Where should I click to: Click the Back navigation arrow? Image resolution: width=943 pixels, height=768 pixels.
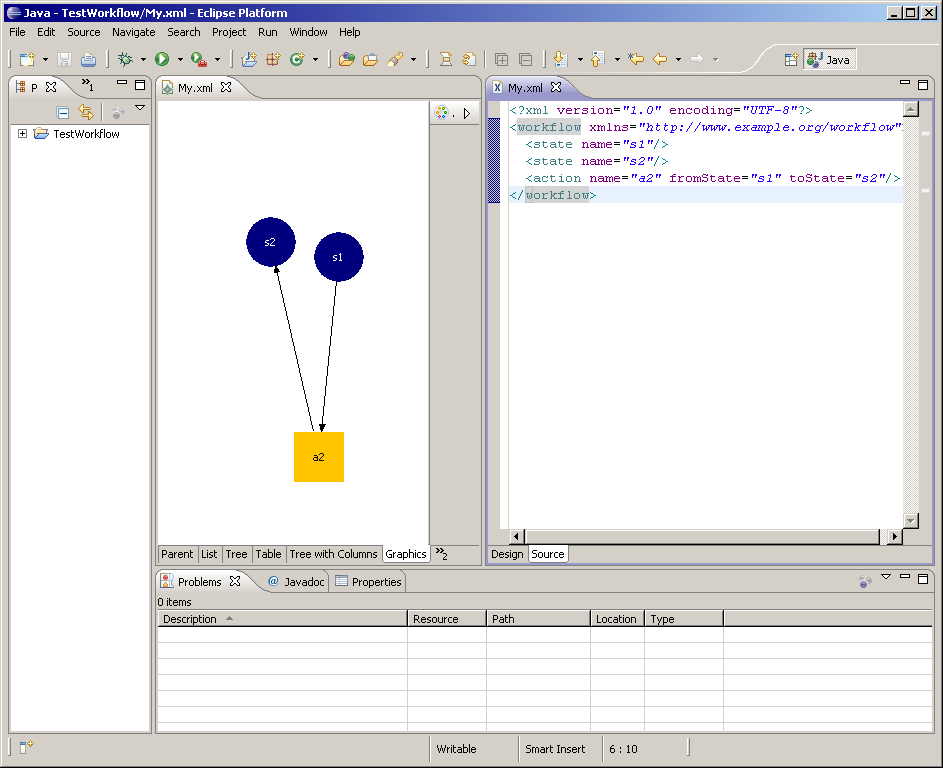(660, 60)
